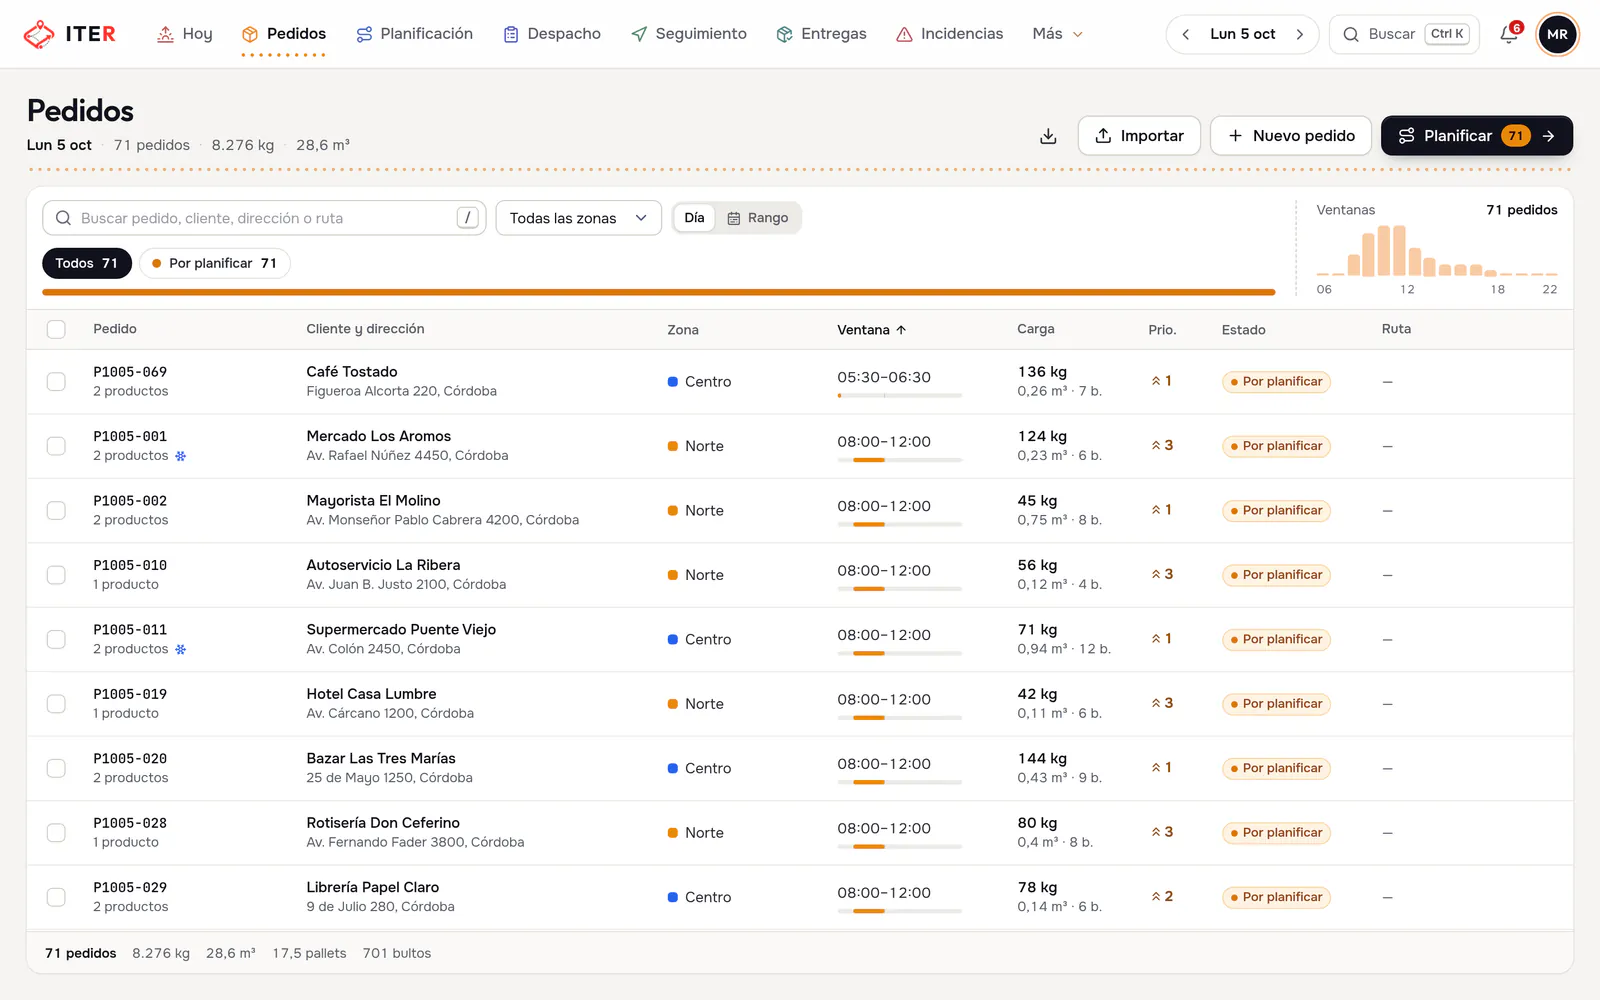Toggle the select-all orders checkbox

56,329
